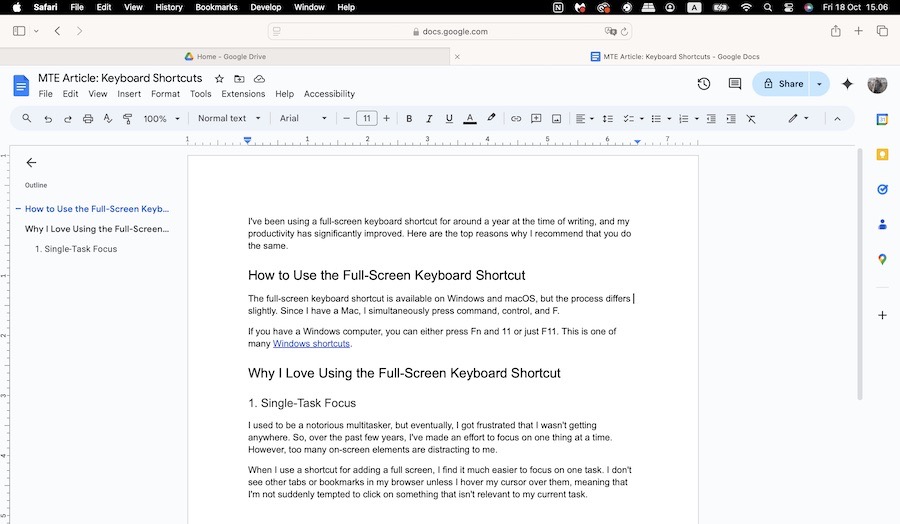Insert a link via toolbar
Image resolution: width=900 pixels, height=524 pixels.
[x=516, y=119]
